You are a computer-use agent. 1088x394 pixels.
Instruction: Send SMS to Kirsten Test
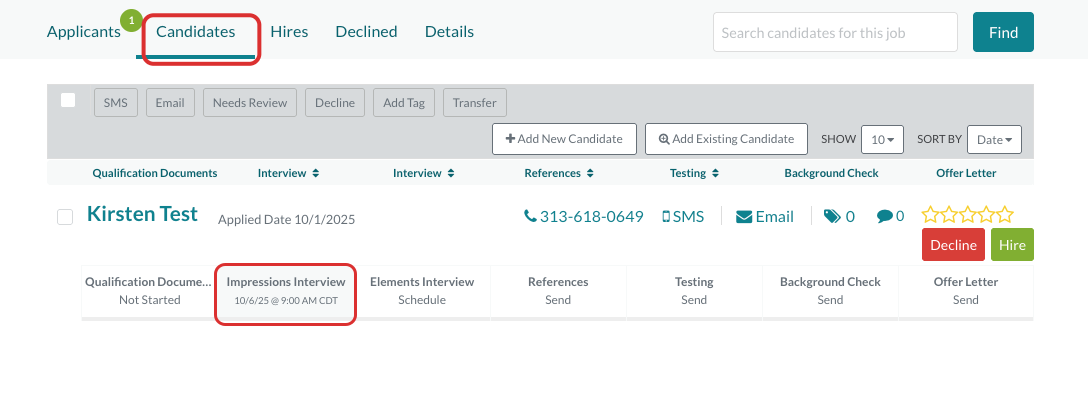(683, 216)
